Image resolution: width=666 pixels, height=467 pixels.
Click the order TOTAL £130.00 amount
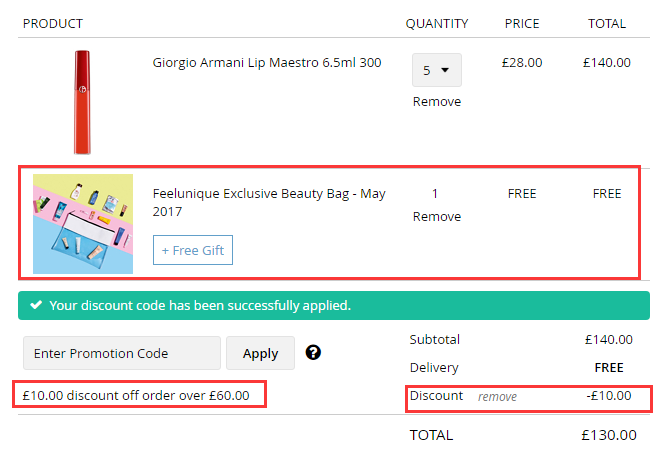coord(609,435)
